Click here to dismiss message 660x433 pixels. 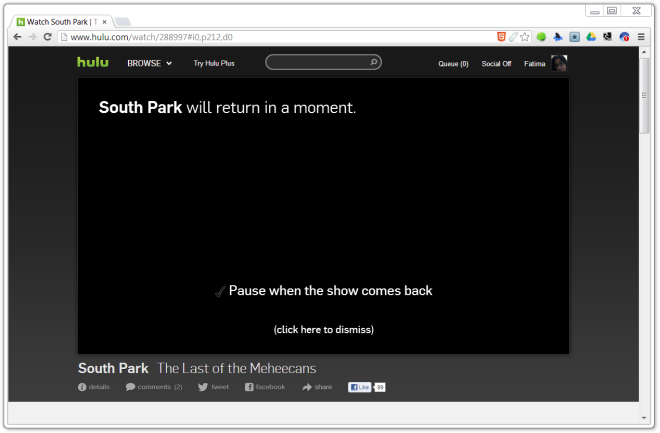coord(323,329)
